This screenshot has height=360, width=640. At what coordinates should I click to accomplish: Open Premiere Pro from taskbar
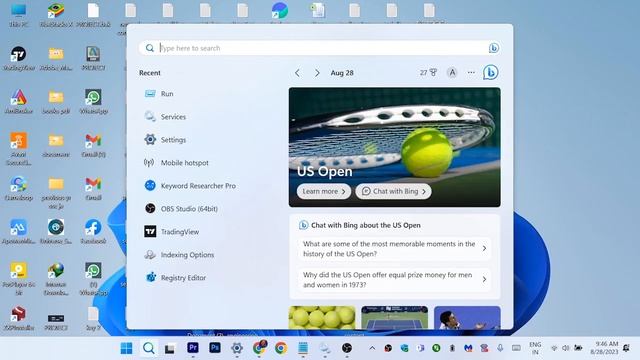point(193,348)
